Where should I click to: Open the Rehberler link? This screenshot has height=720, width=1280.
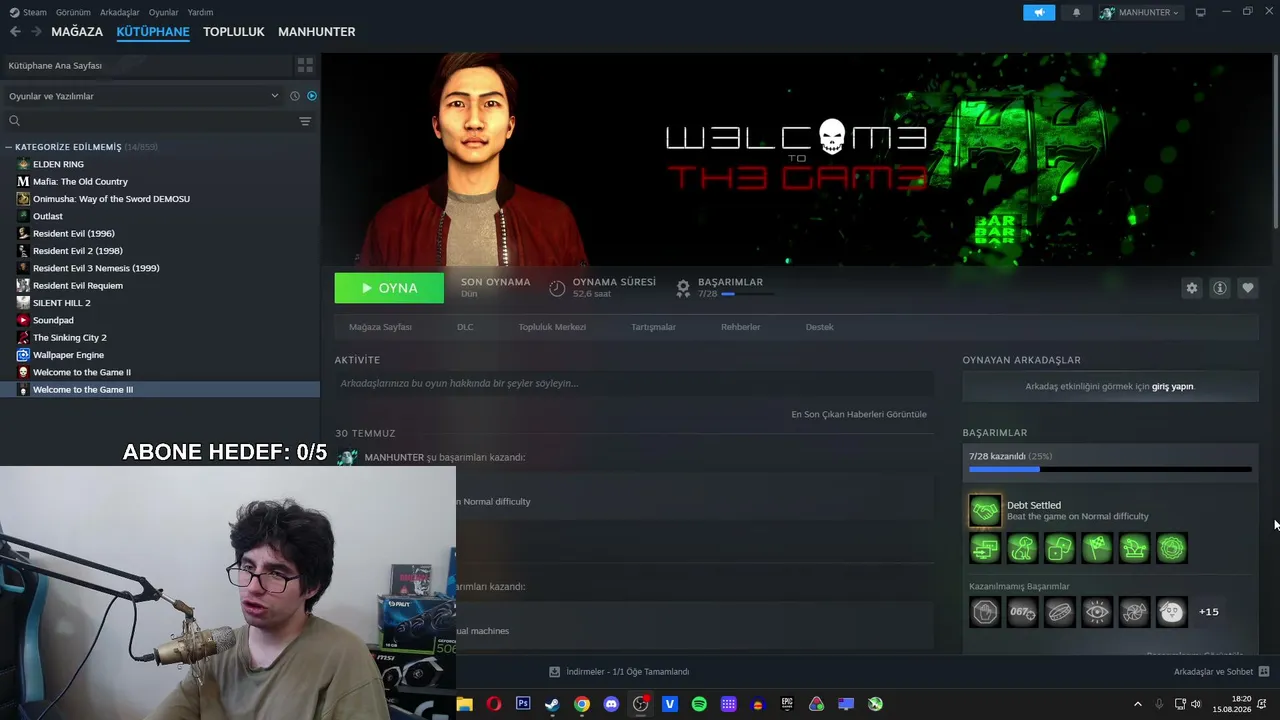coord(741,327)
